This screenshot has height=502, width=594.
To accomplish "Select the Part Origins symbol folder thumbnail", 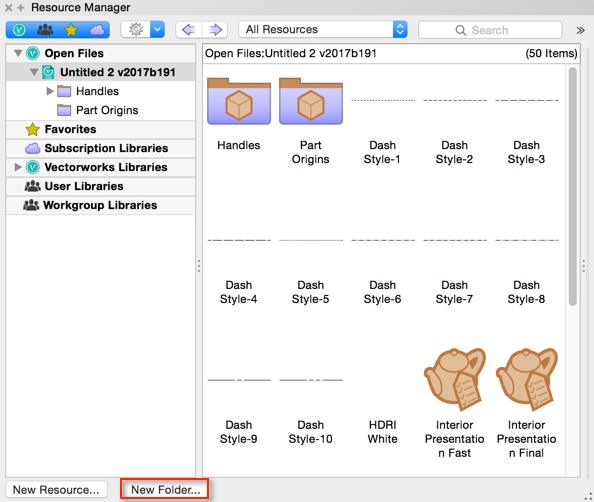I will coord(311,101).
